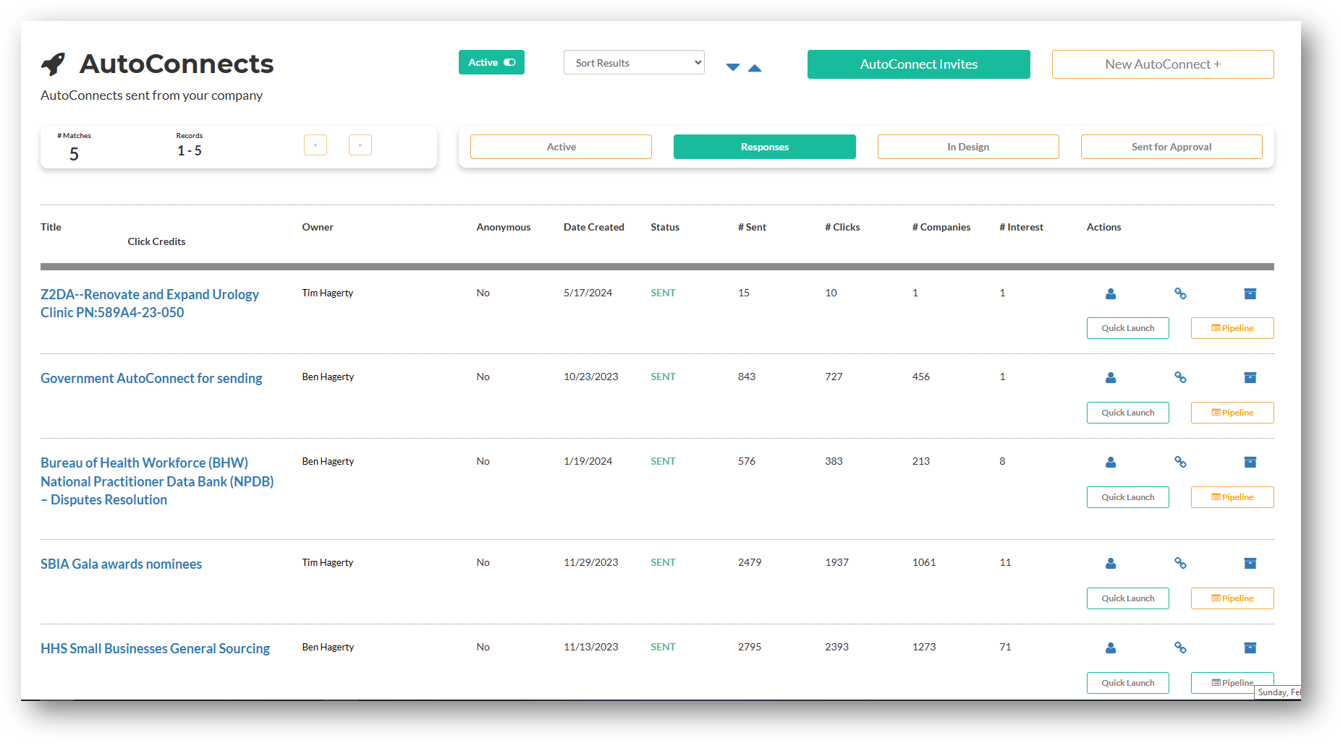Viewport: 1343px width, 743px height.
Task: Go to next records page arrow
Action: (360, 145)
